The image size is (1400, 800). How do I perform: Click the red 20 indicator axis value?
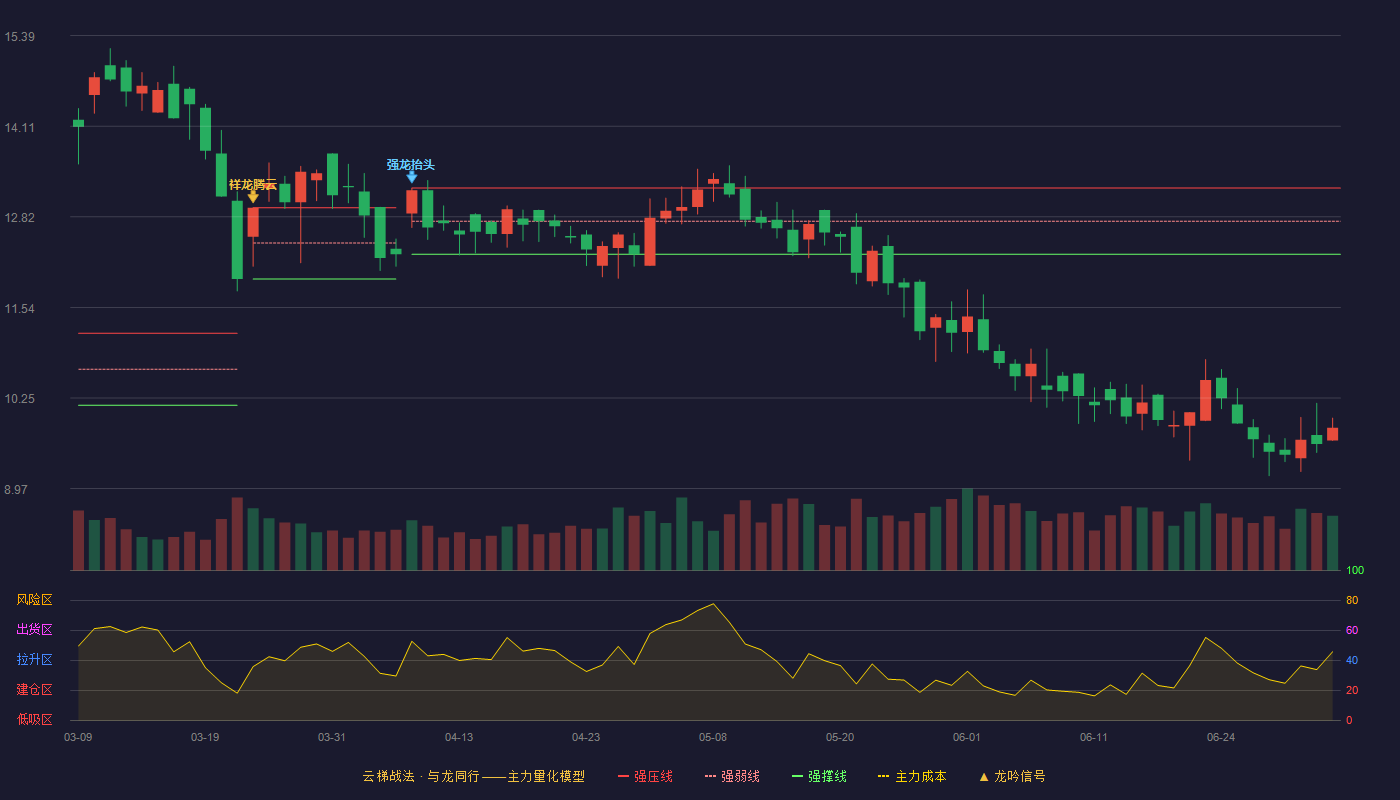(x=1352, y=690)
